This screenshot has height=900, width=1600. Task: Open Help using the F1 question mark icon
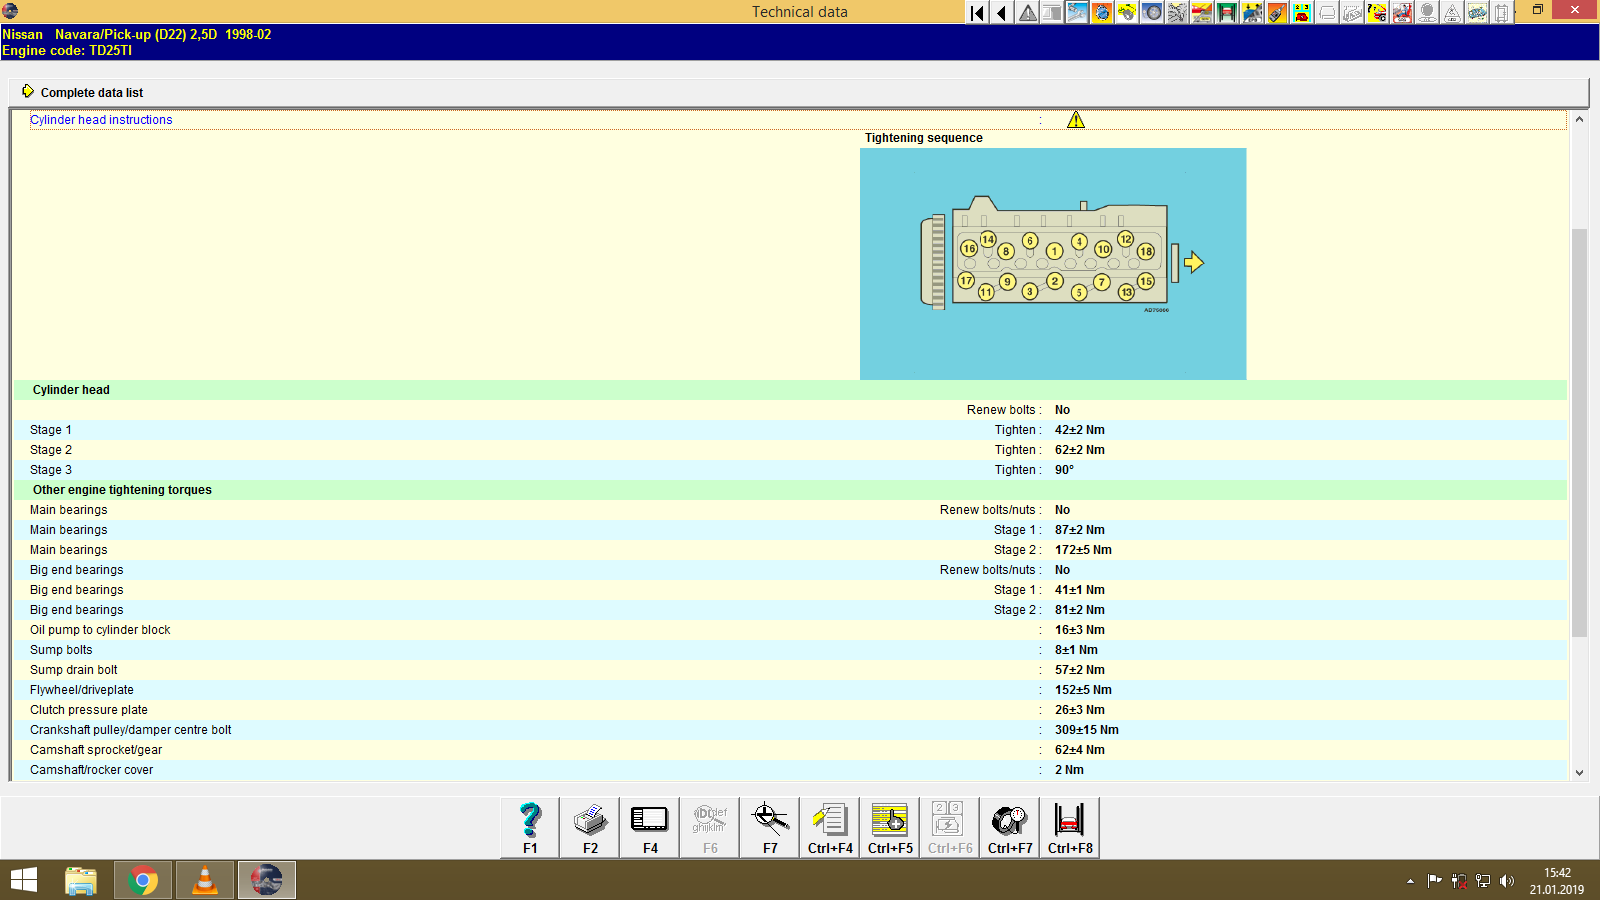[529, 826]
